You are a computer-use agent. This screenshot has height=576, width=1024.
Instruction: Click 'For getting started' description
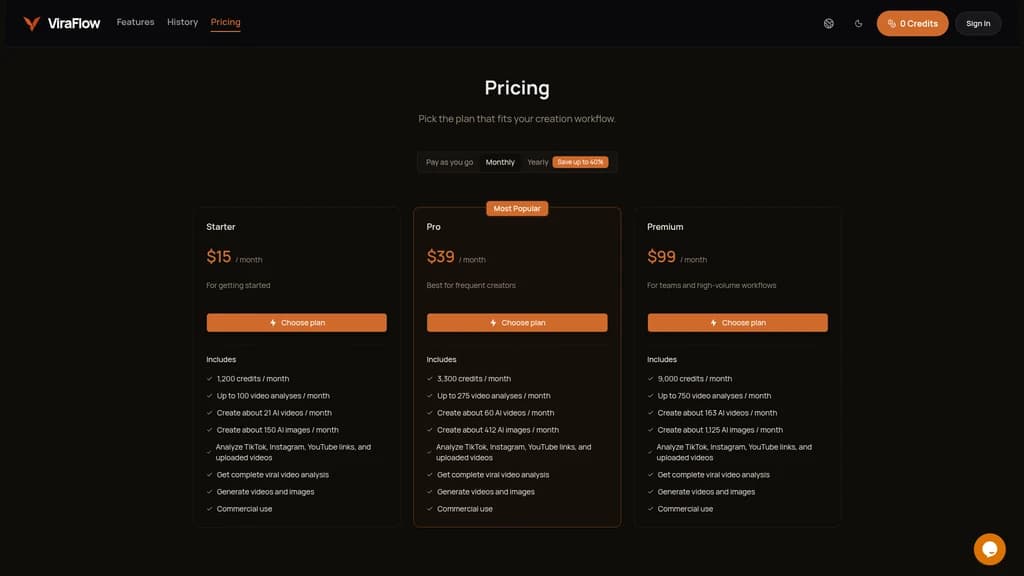pyautogui.click(x=238, y=285)
